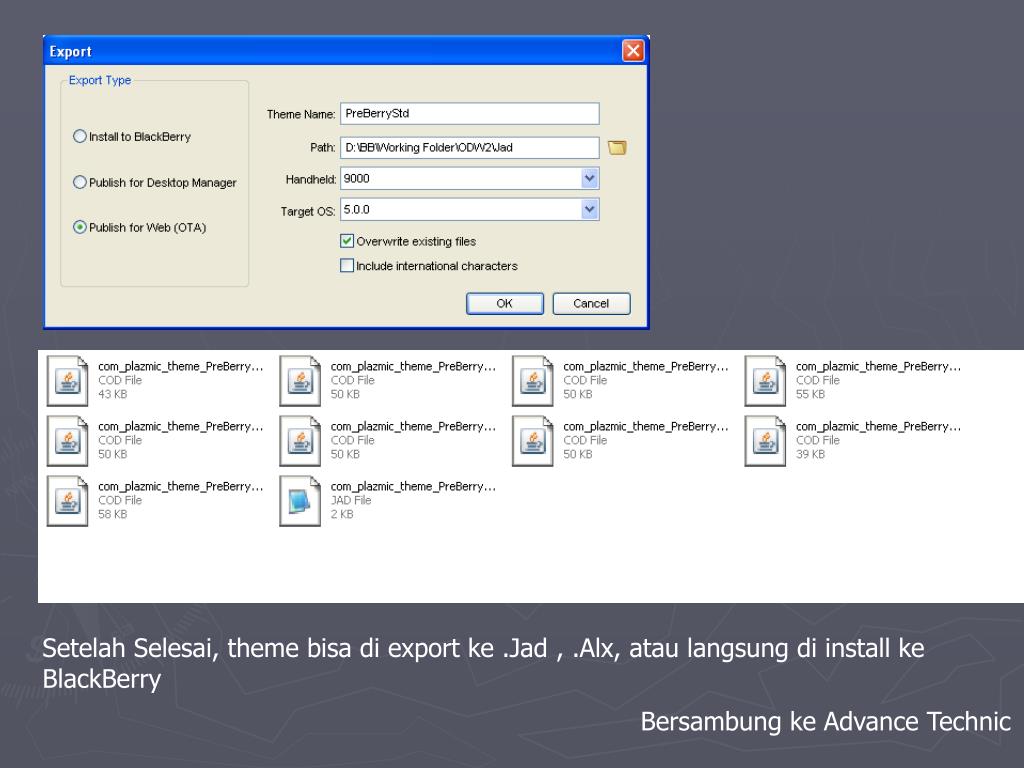Open the Target OS dropdown
1024x768 pixels.
tap(590, 210)
